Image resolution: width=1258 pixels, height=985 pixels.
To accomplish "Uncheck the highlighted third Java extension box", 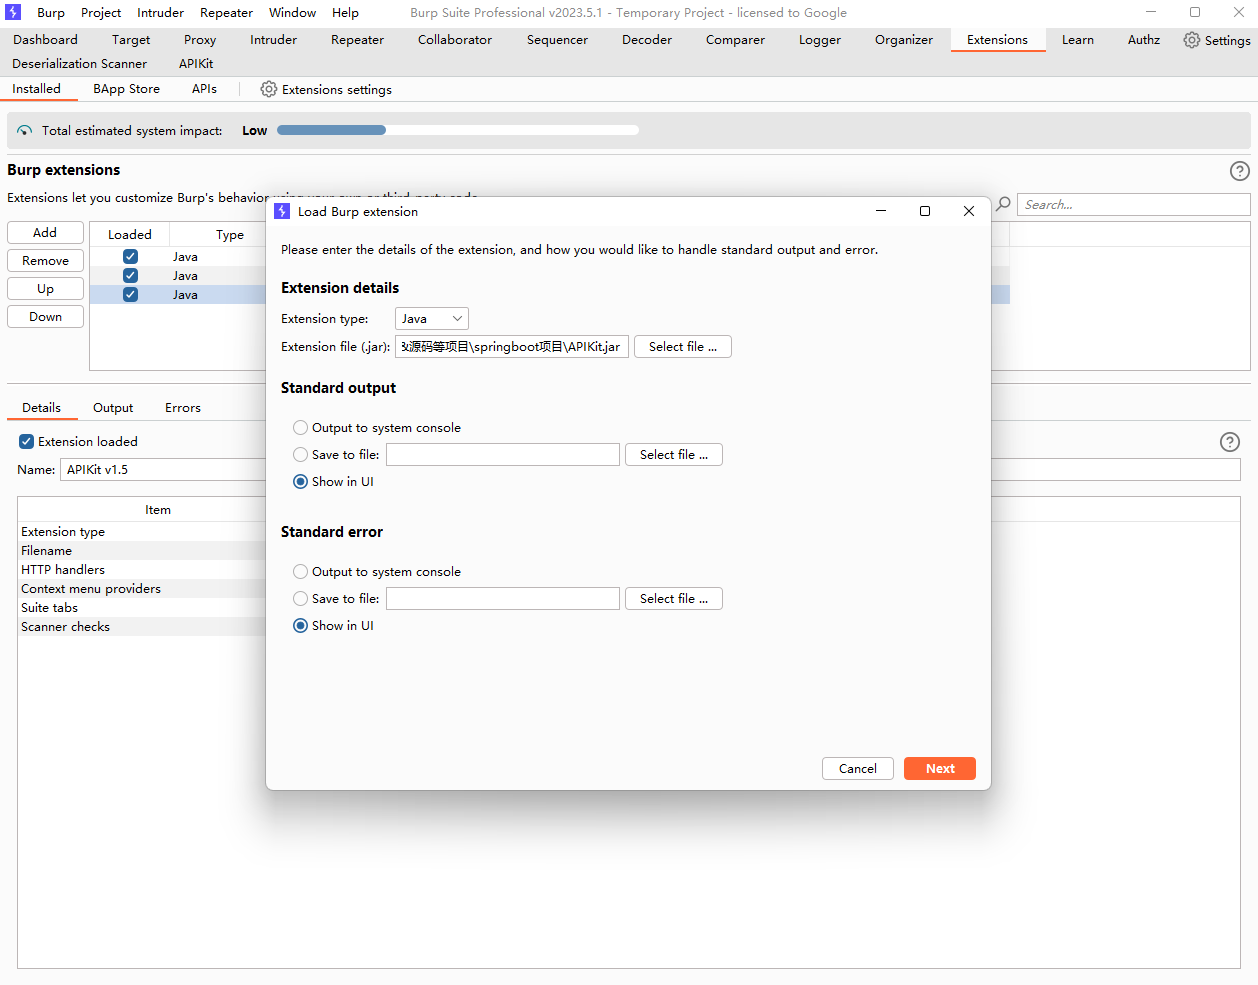I will click(130, 294).
